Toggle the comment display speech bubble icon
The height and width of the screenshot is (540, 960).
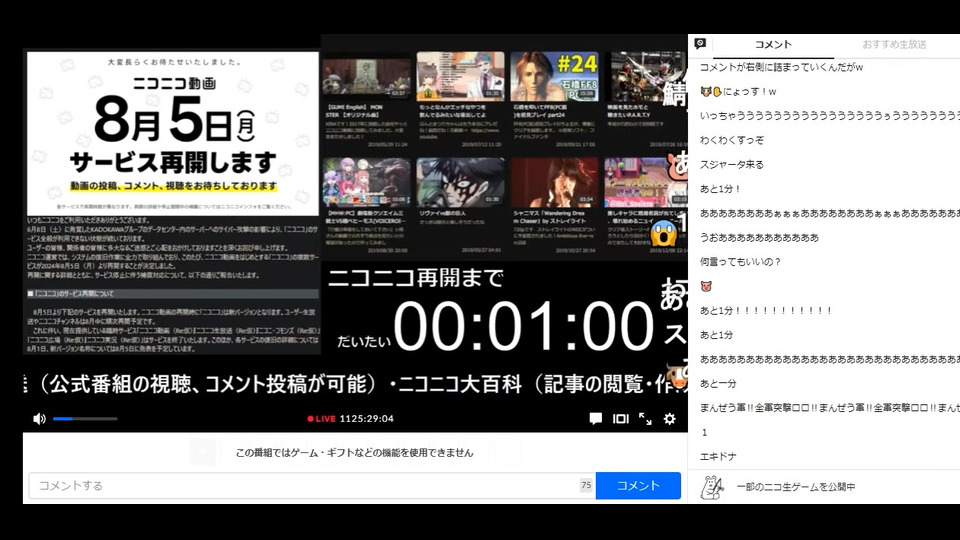click(x=595, y=419)
